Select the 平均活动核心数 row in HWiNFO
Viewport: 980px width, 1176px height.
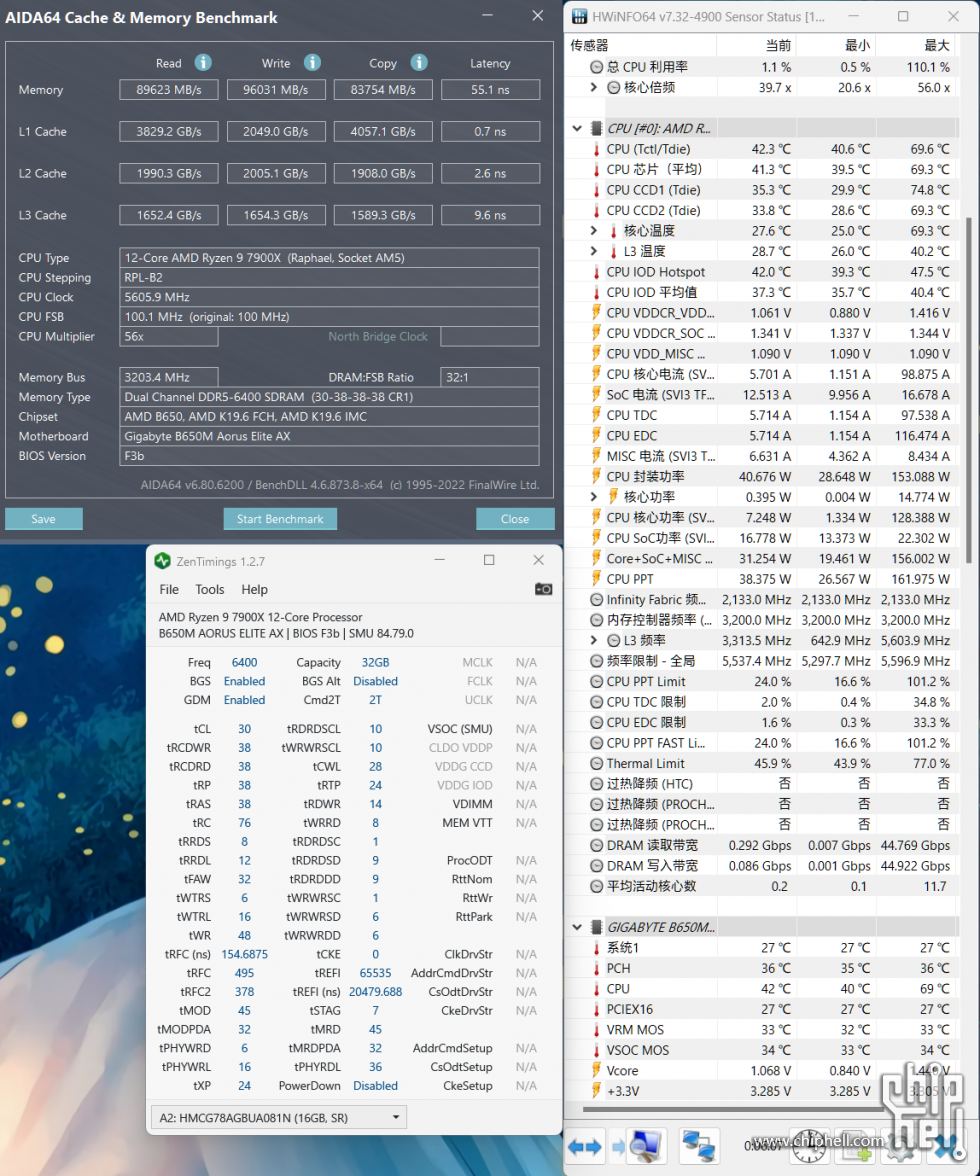762,886
